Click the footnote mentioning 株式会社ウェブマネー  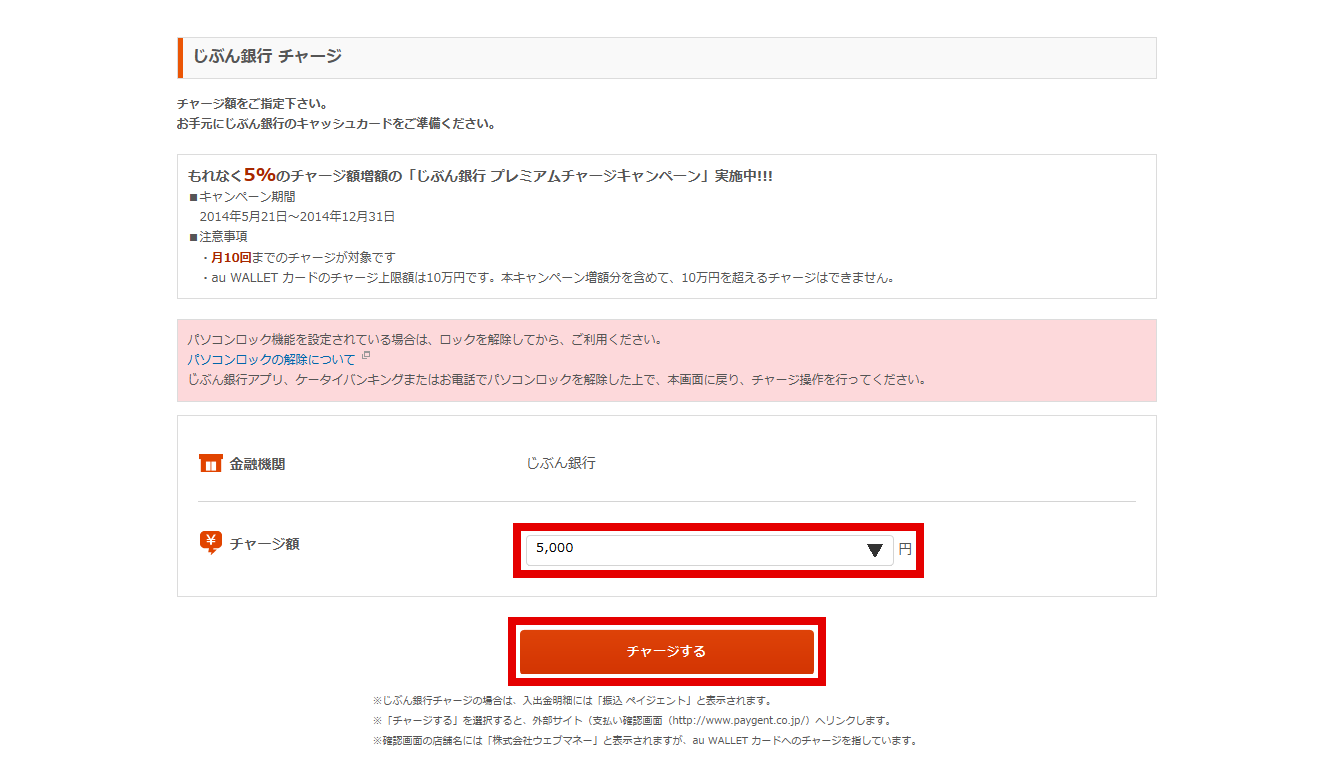click(x=644, y=741)
